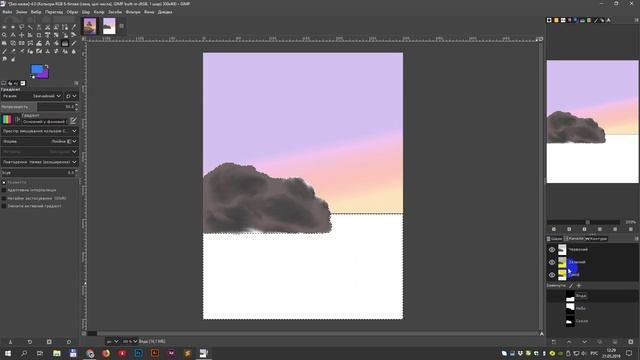
Task: Open Шар menu
Action: (x=86, y=12)
